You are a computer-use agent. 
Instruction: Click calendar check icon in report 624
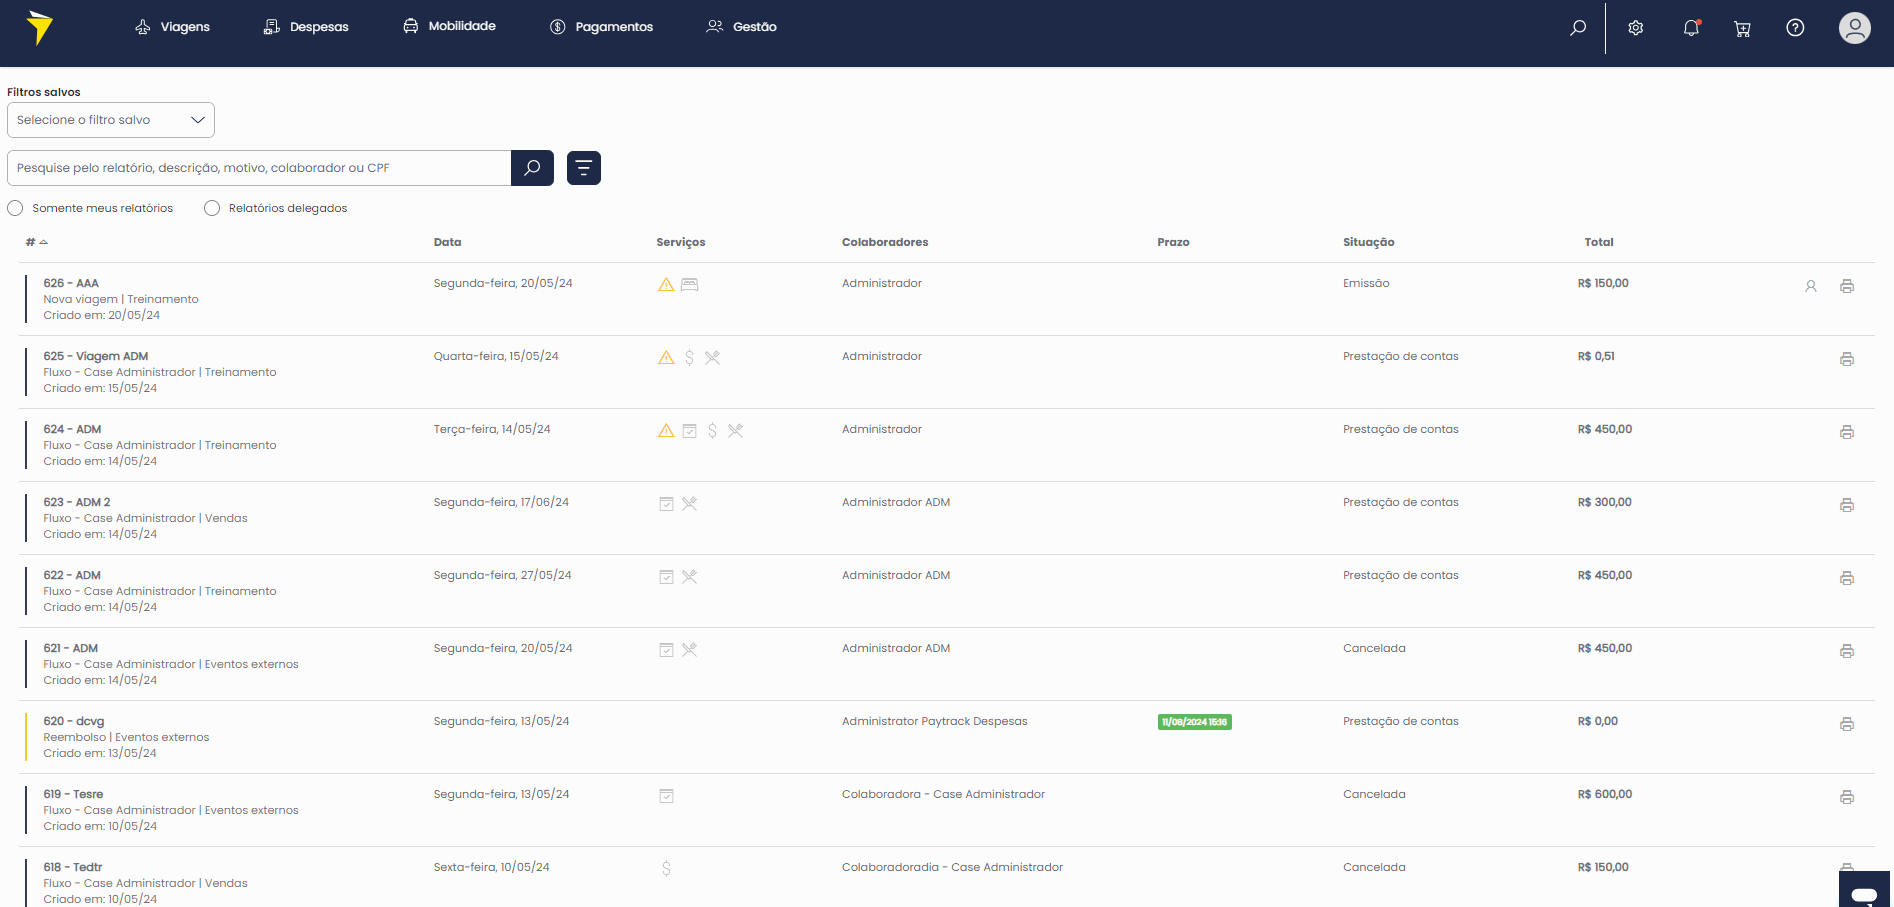689,431
